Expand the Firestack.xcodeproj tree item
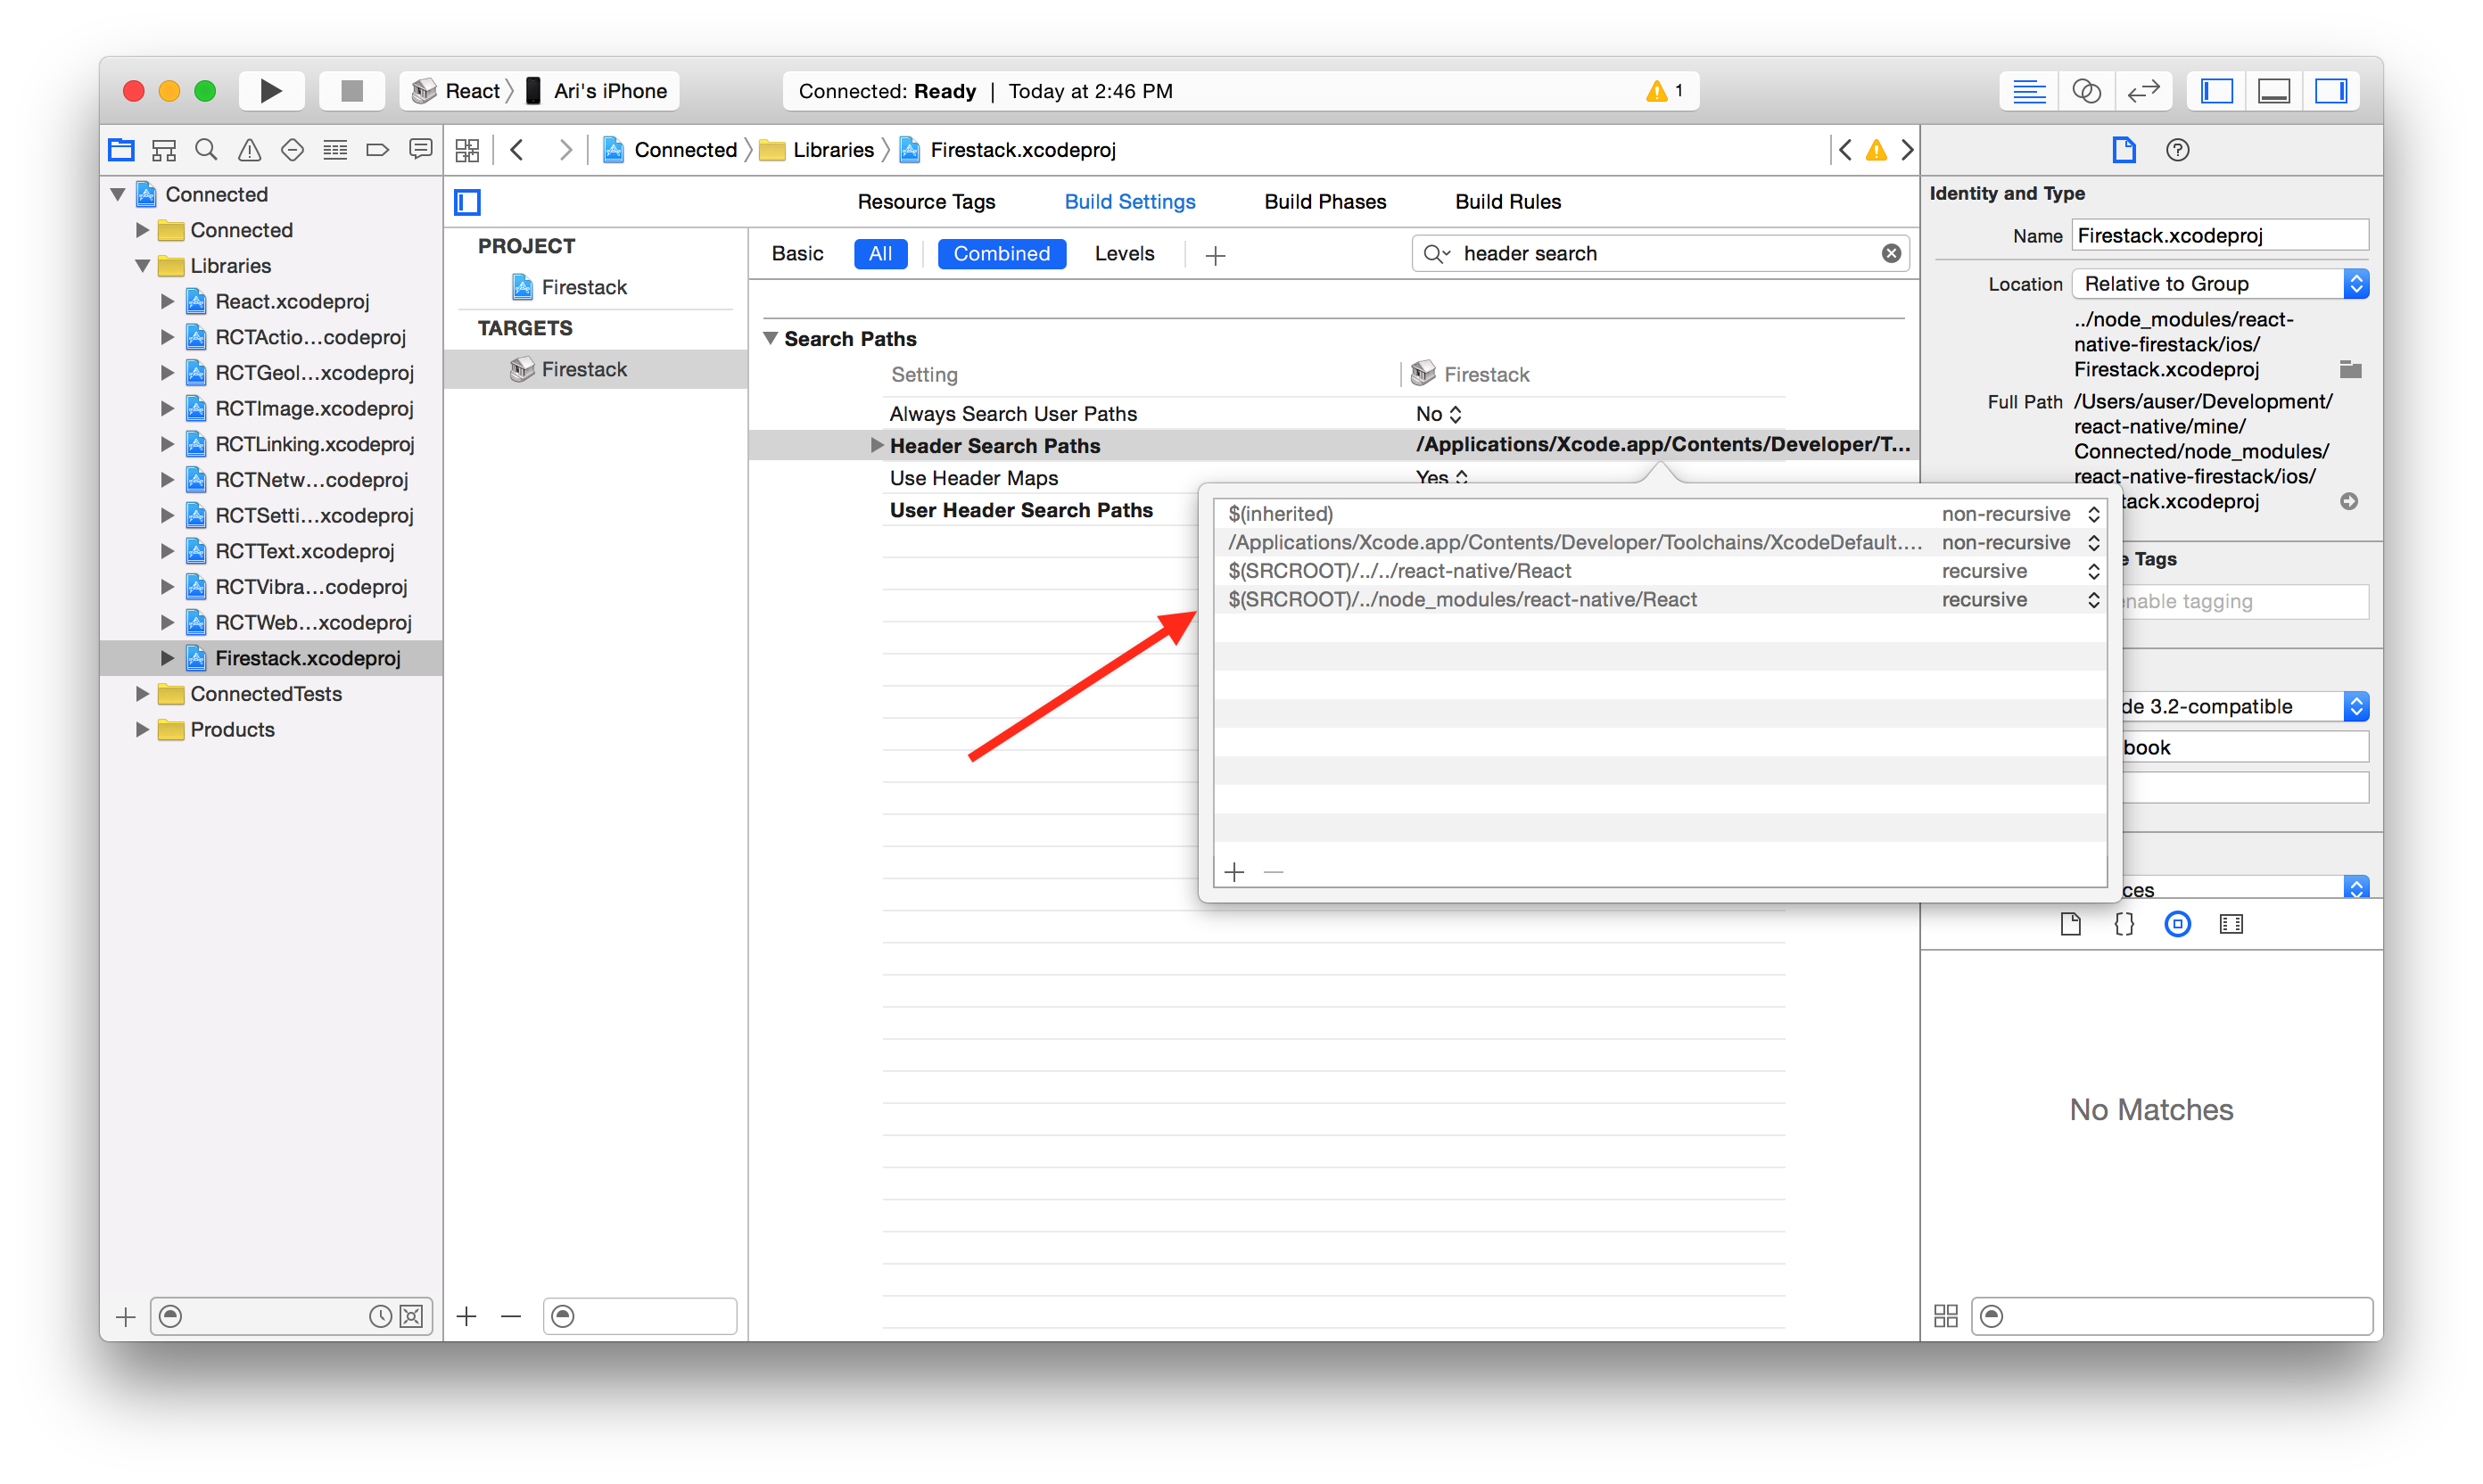Screen dimensions: 2483x1484 167,658
